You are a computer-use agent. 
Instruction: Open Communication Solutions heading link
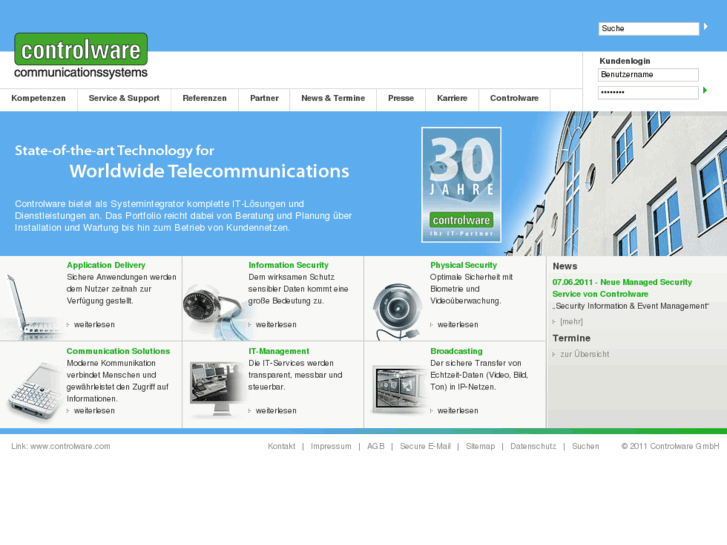pyautogui.click(x=118, y=351)
